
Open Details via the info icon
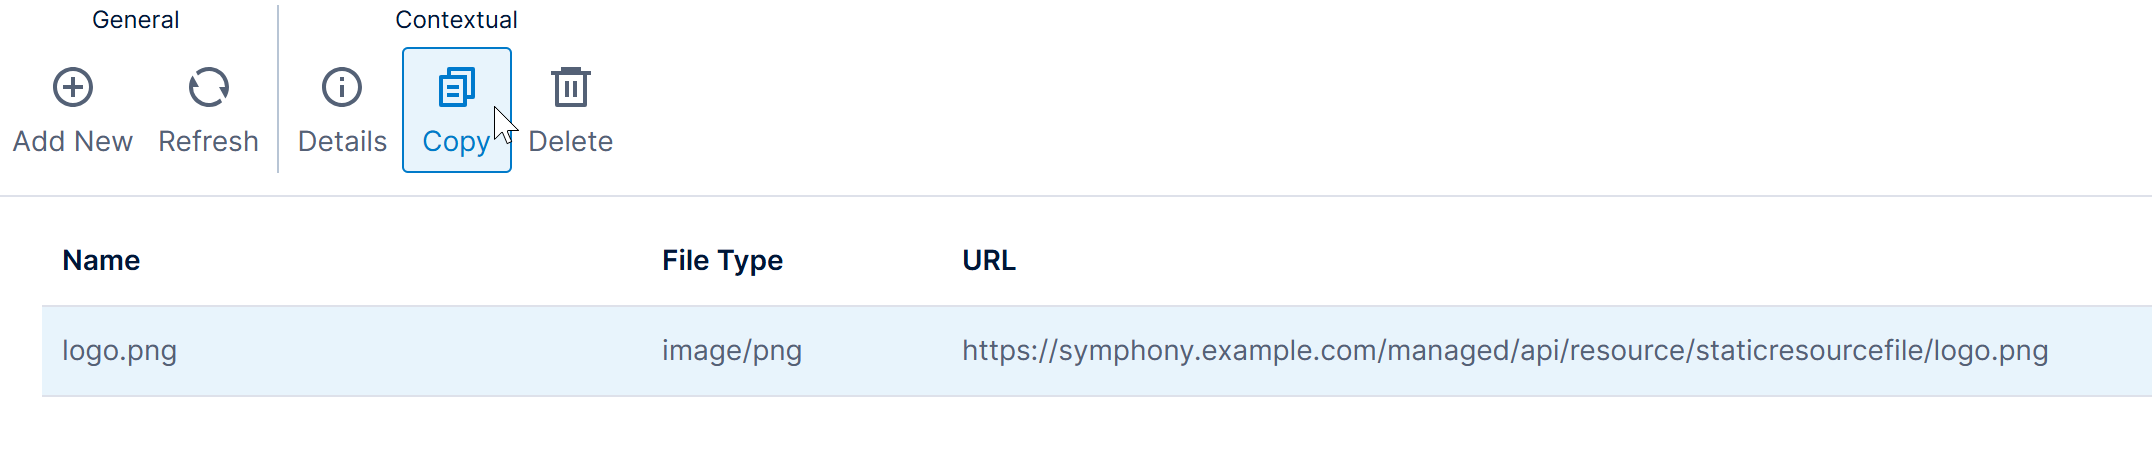[342, 88]
